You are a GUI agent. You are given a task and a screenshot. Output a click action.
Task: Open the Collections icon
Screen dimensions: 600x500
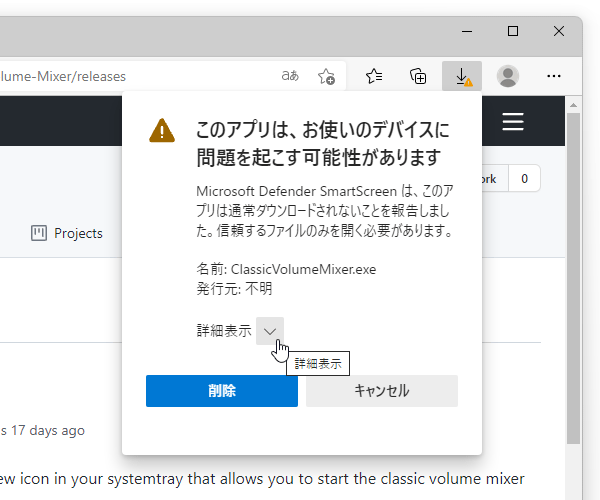coord(418,76)
